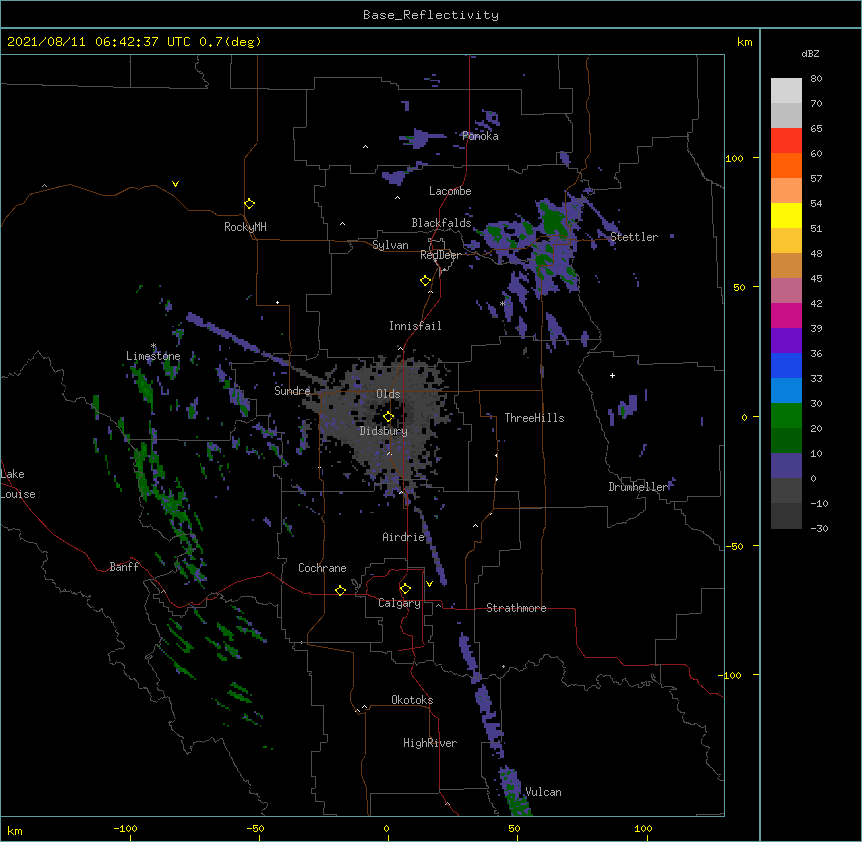Pick the green 30-20 dBZ legend swatch
This screenshot has width=862, height=842.
pyautogui.click(x=786, y=416)
